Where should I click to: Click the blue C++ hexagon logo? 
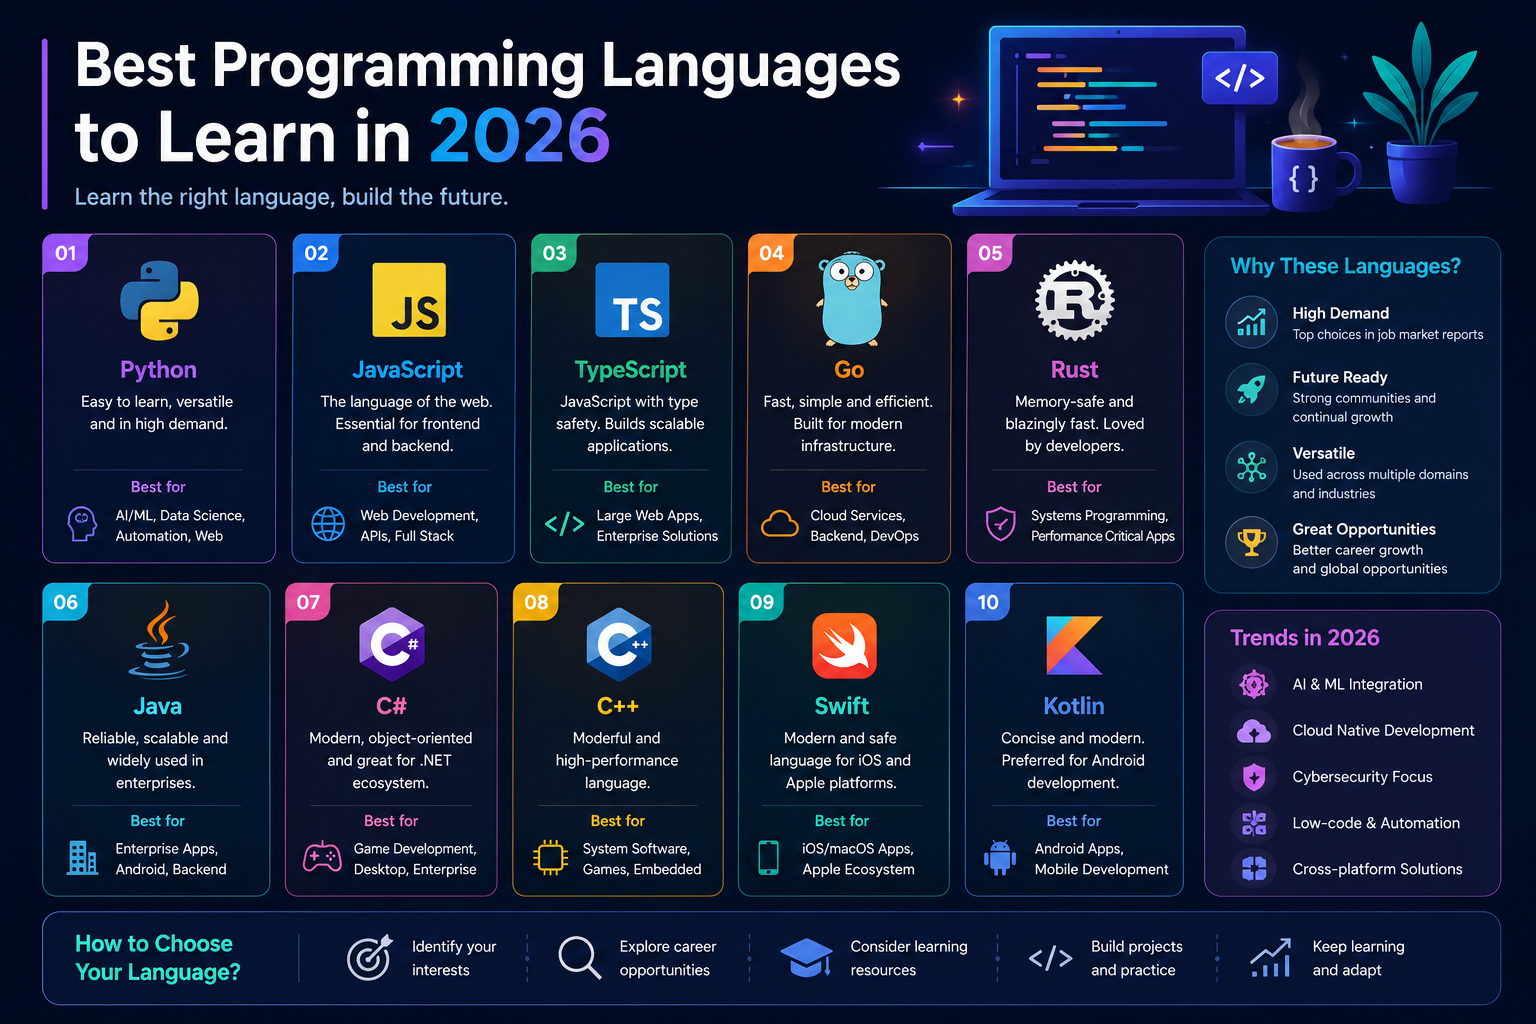(619, 644)
